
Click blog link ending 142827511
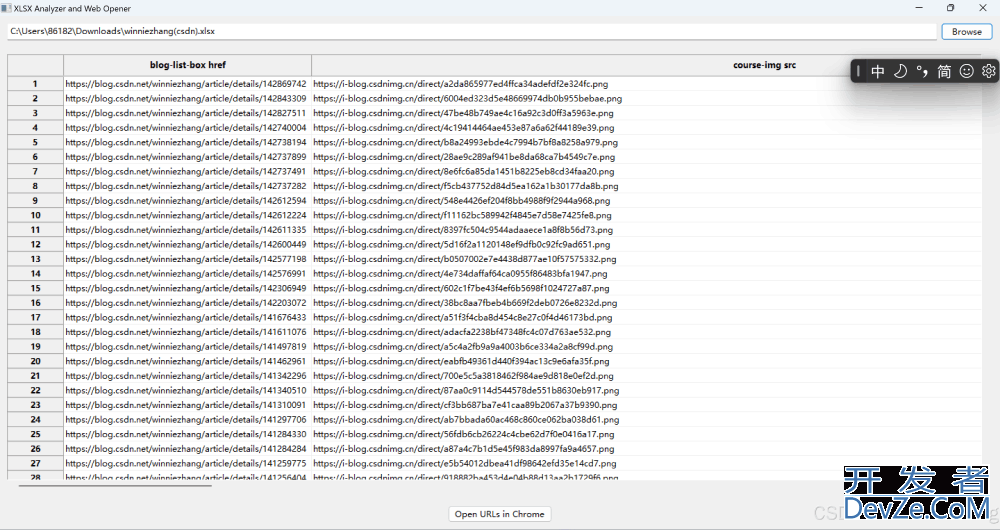[x=186, y=113]
